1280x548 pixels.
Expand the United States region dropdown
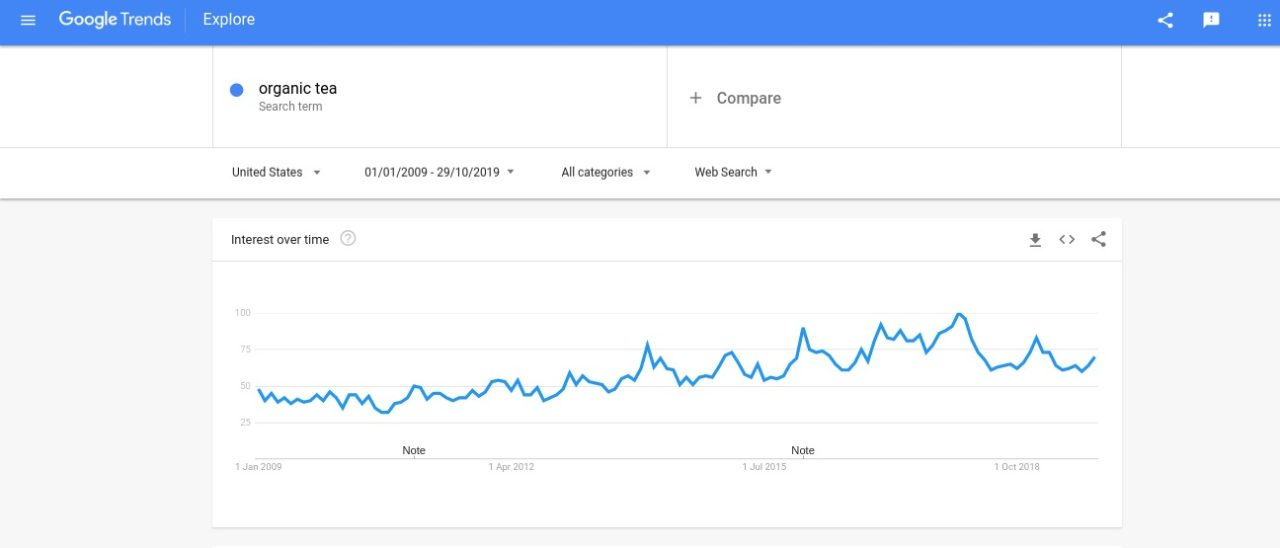pyautogui.click(x=277, y=172)
